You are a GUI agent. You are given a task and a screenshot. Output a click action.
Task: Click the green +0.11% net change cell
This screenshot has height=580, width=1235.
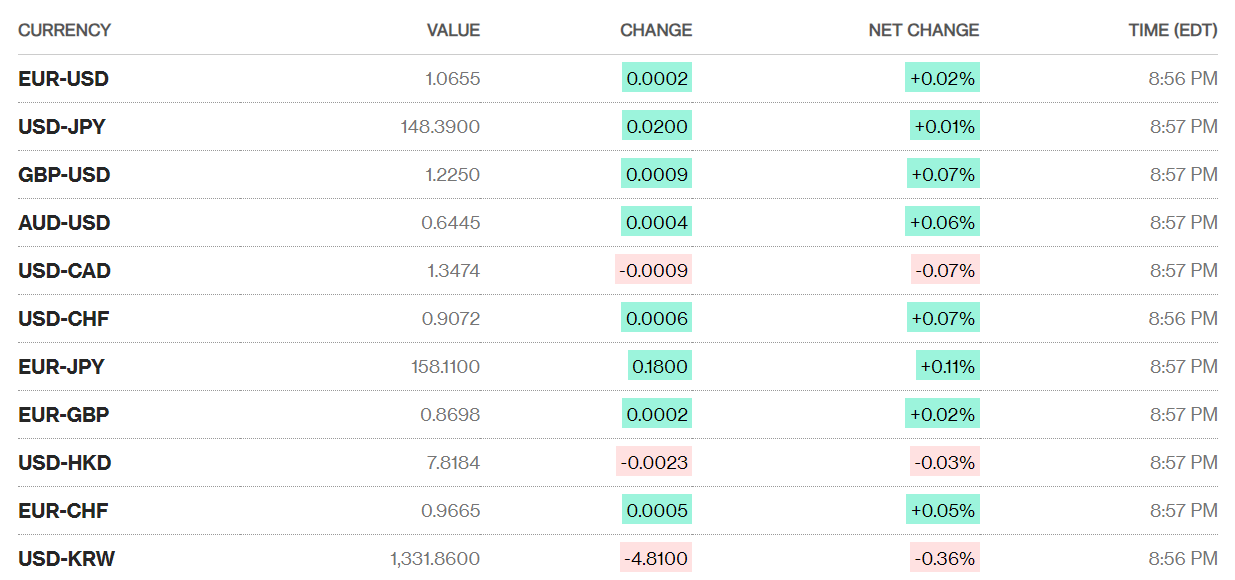point(947,367)
